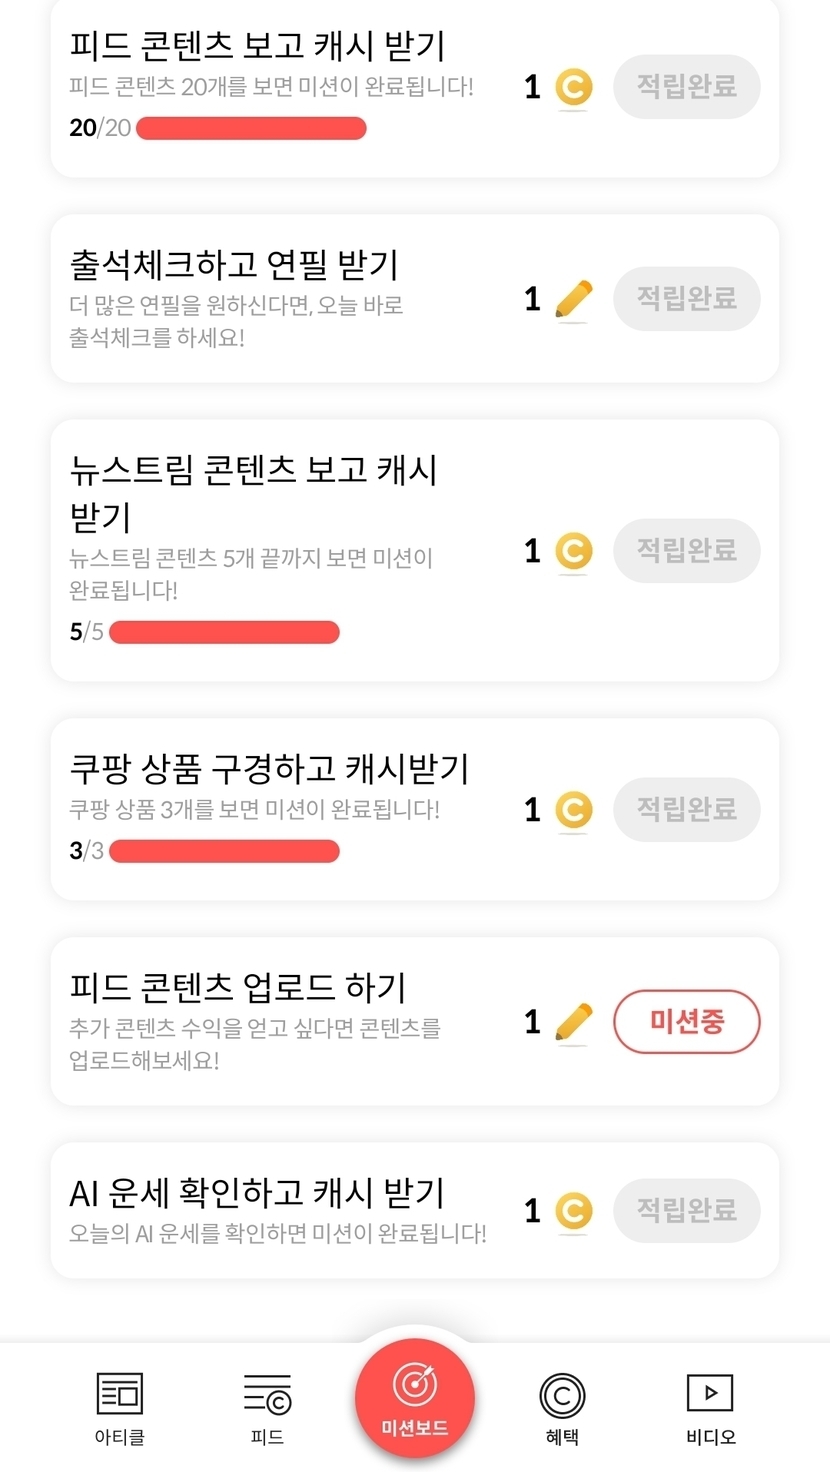Image resolution: width=830 pixels, height=1472 pixels.
Task: Tap the 피드 feed icon
Action: tap(267, 1394)
